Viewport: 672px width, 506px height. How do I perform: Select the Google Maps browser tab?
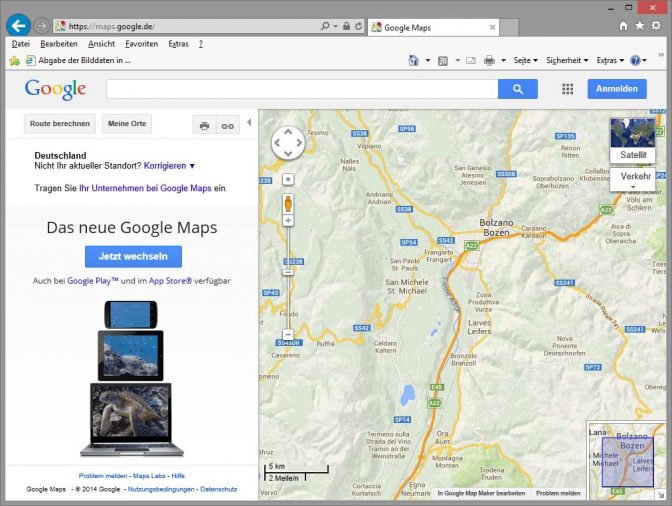click(432, 27)
